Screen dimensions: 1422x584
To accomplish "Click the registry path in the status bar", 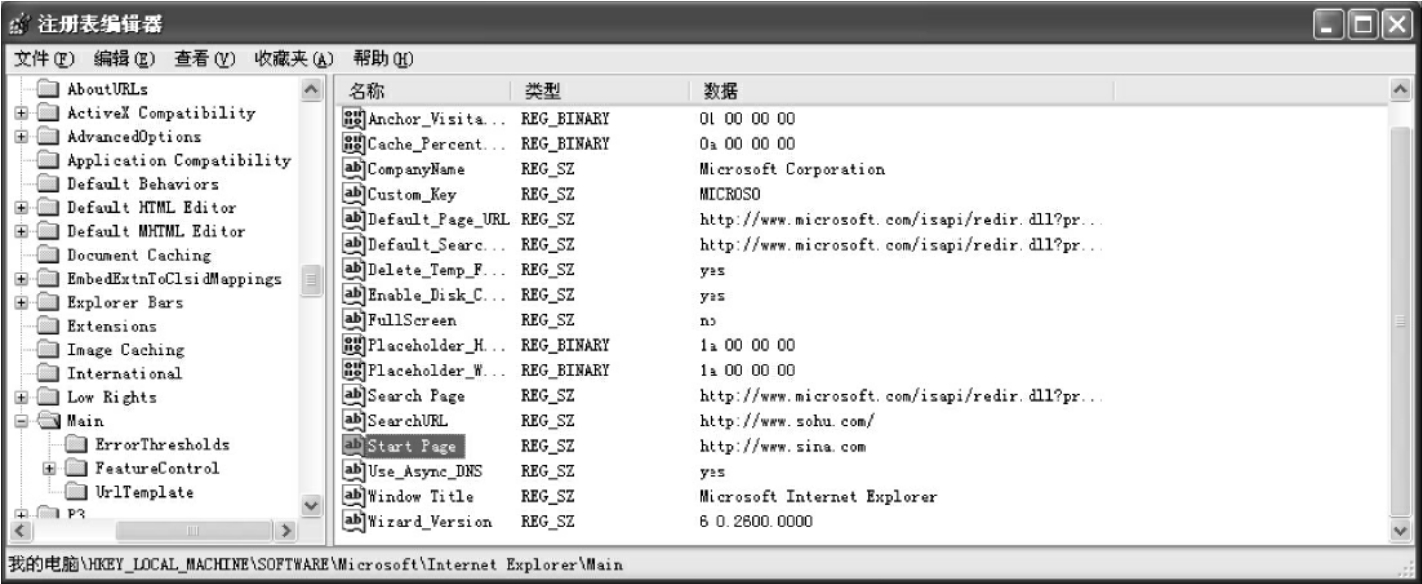I will click(x=316, y=565).
